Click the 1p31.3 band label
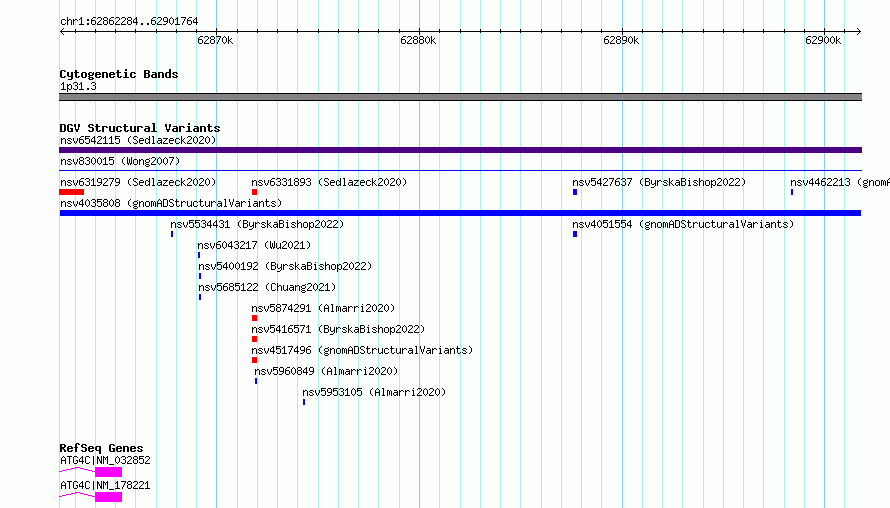 (78, 86)
